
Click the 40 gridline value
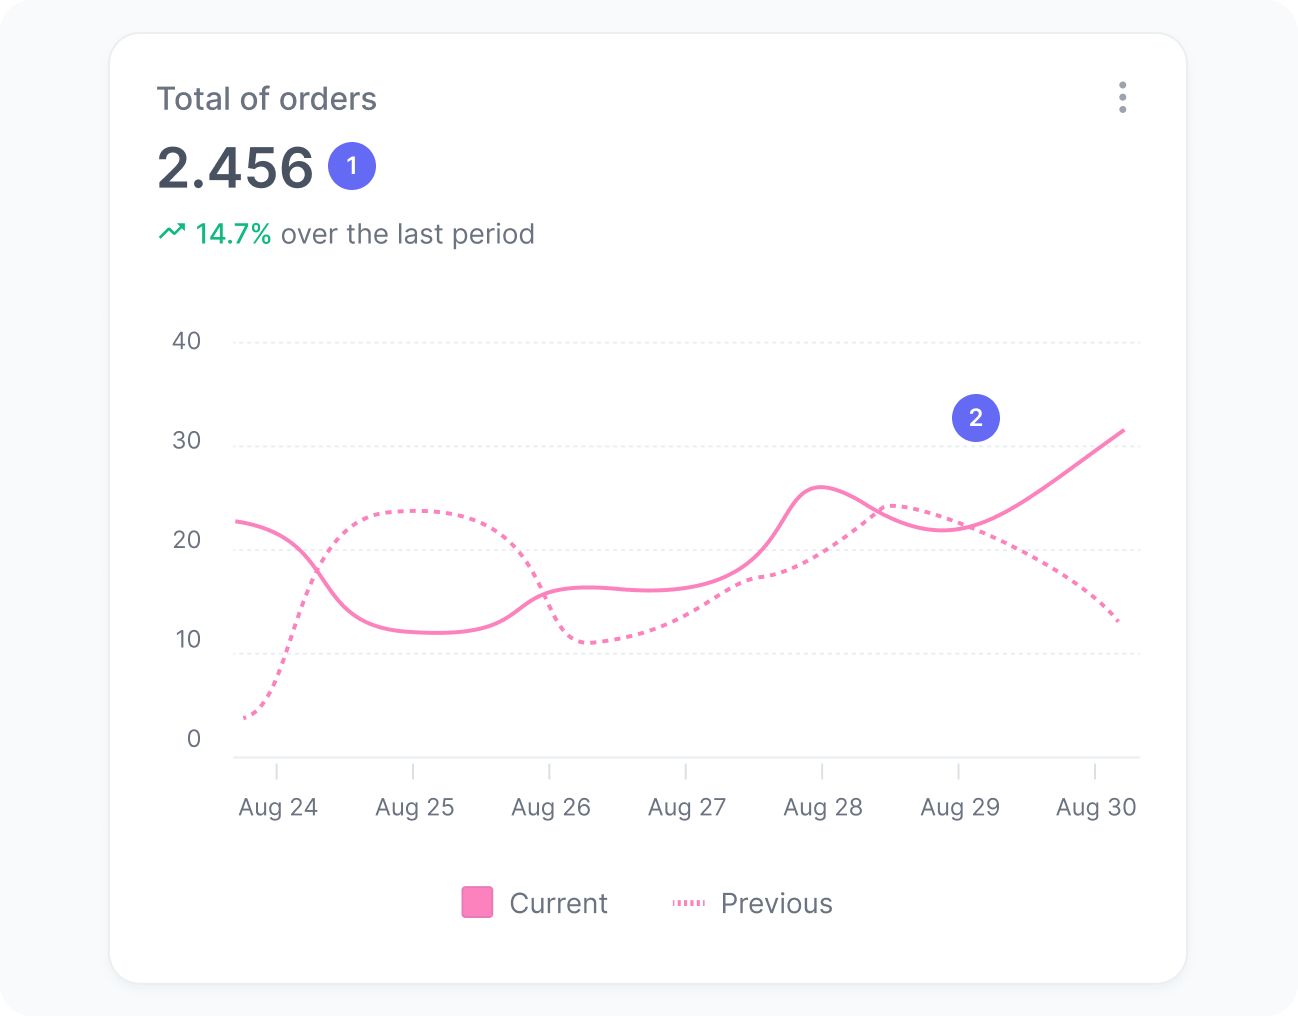[186, 341]
